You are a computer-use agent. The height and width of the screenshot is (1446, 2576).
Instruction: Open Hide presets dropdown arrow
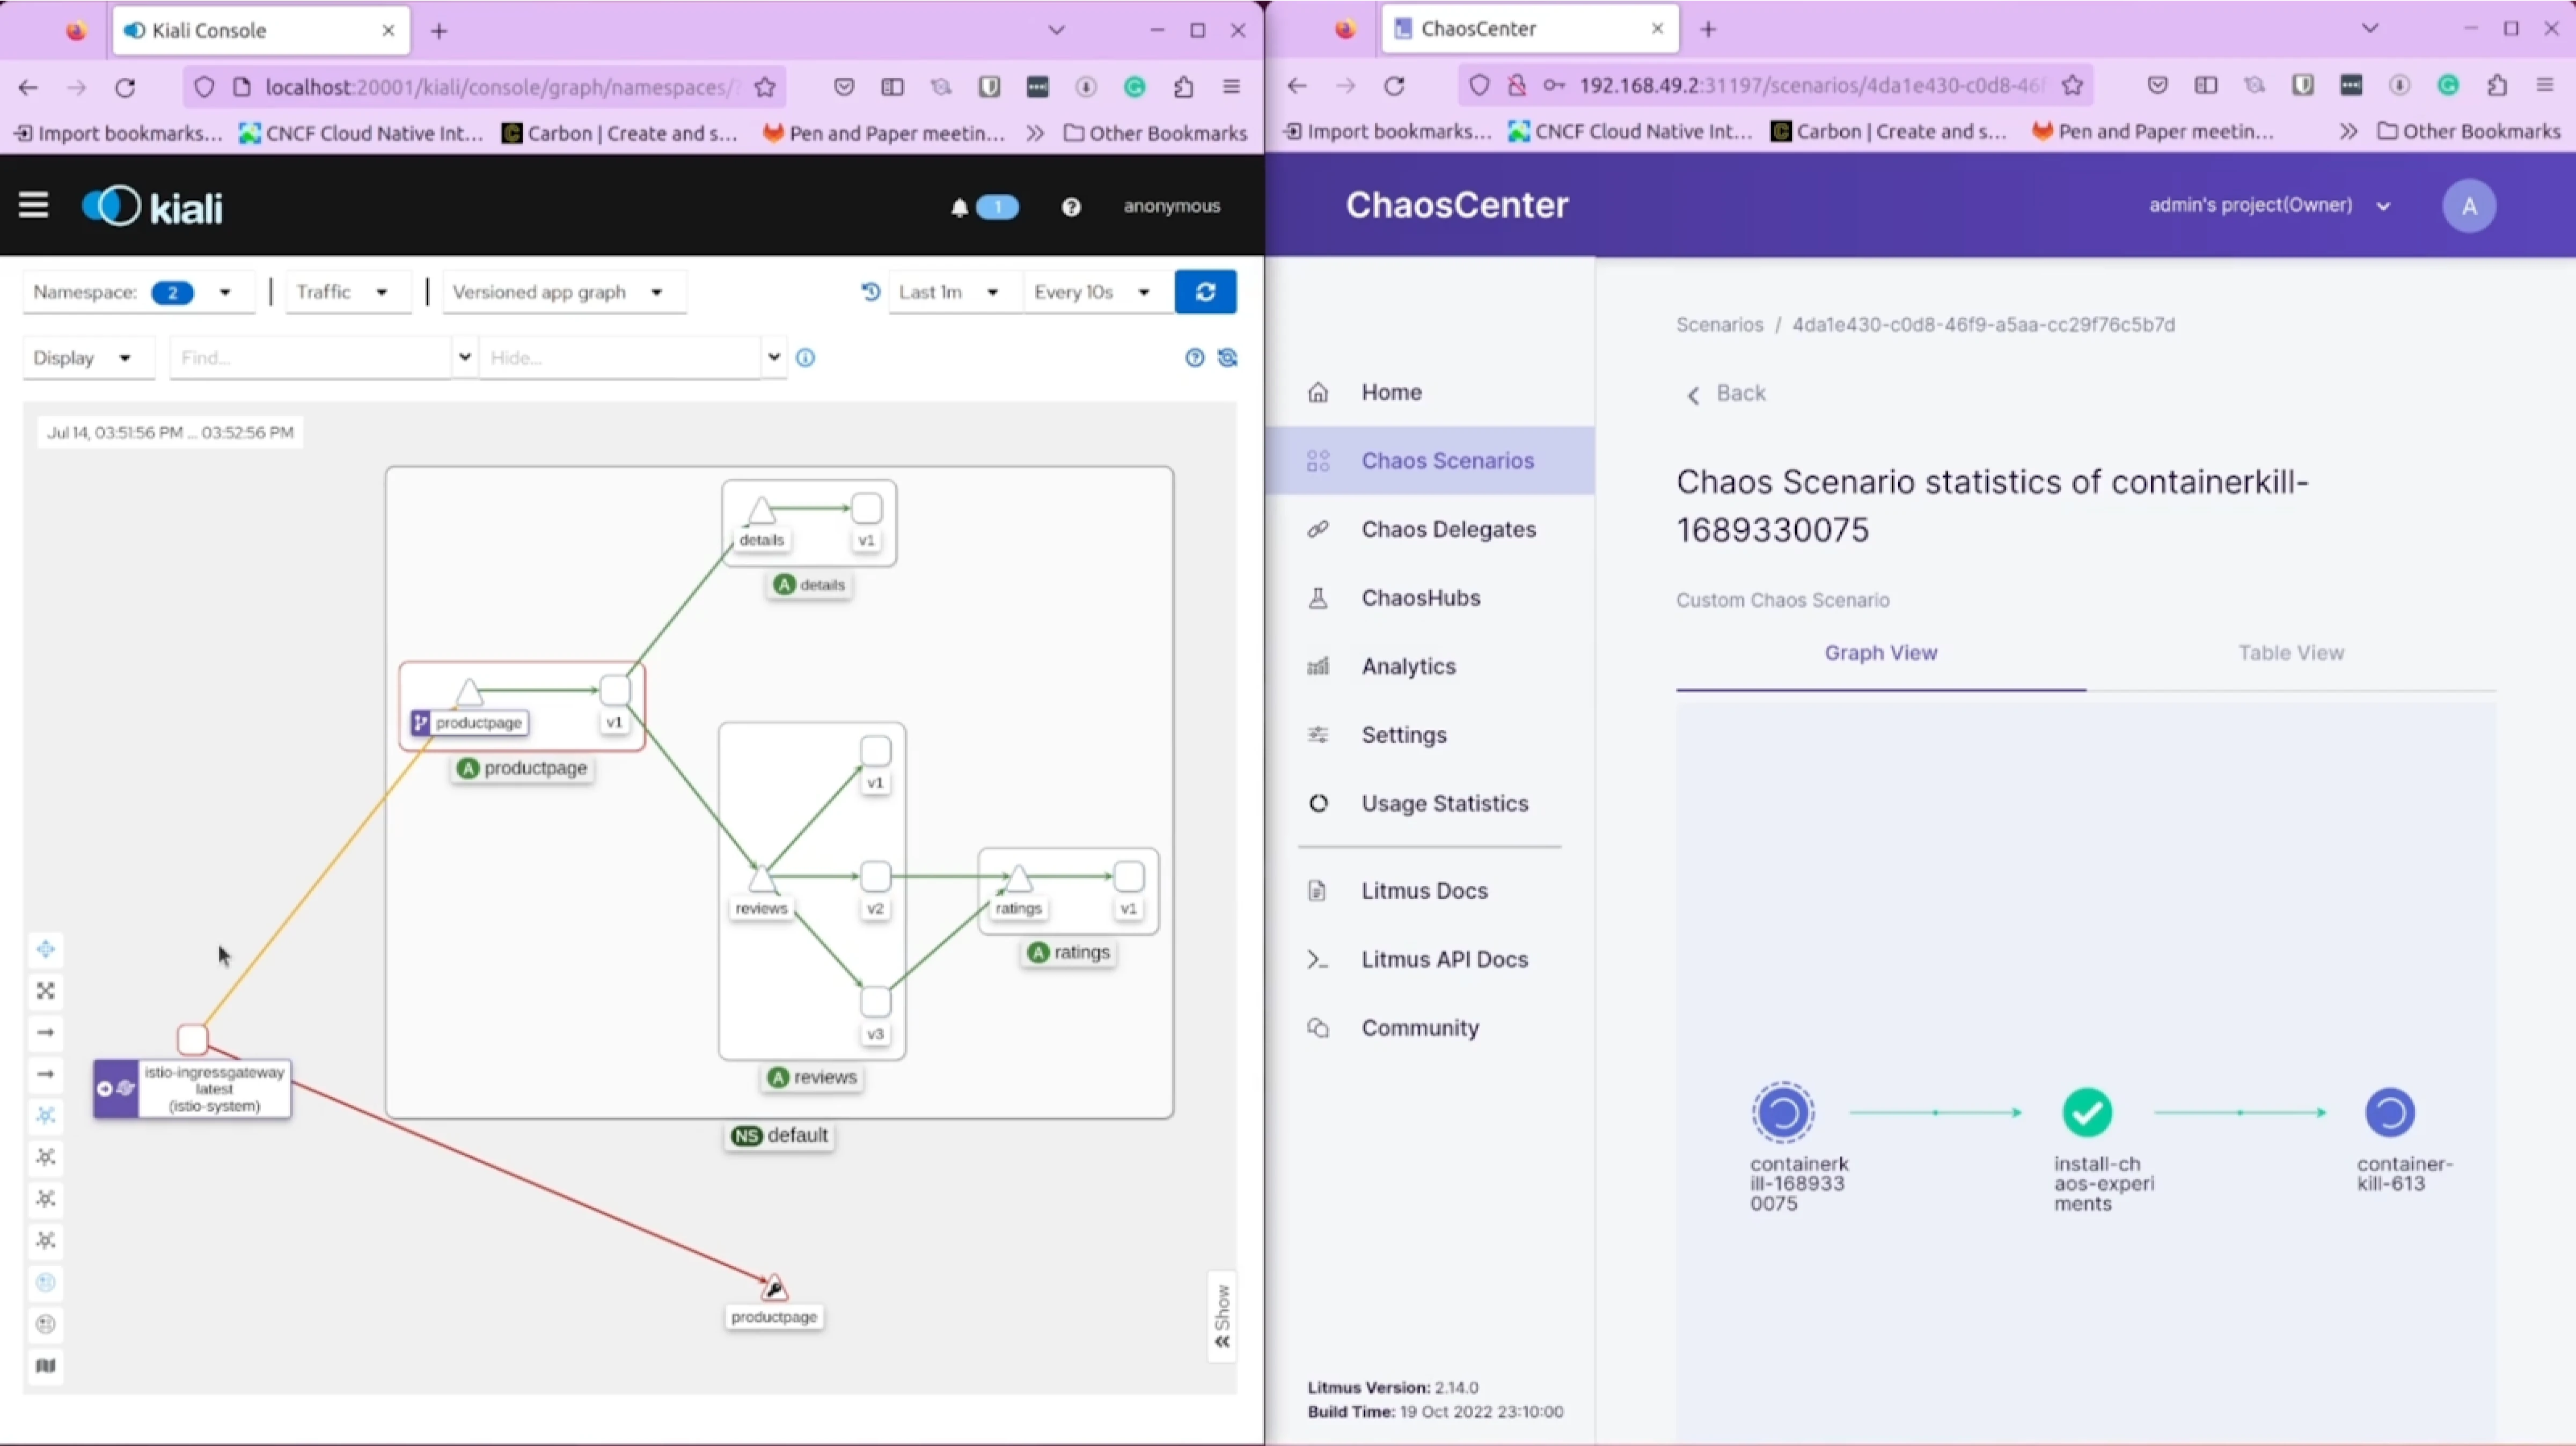click(774, 357)
